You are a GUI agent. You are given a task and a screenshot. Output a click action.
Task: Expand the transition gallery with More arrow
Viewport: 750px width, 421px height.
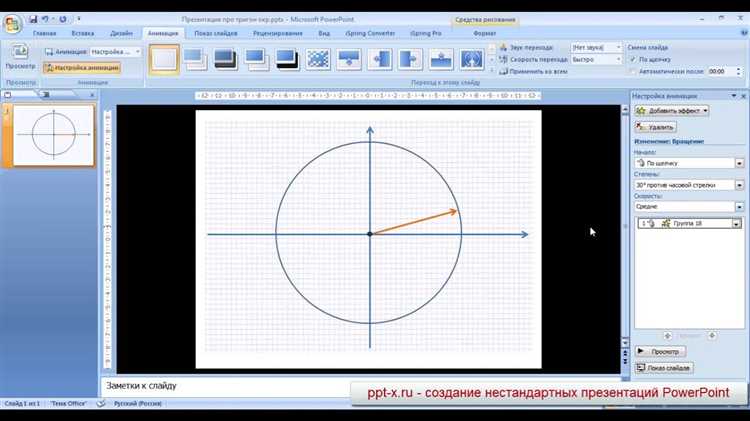coord(492,70)
